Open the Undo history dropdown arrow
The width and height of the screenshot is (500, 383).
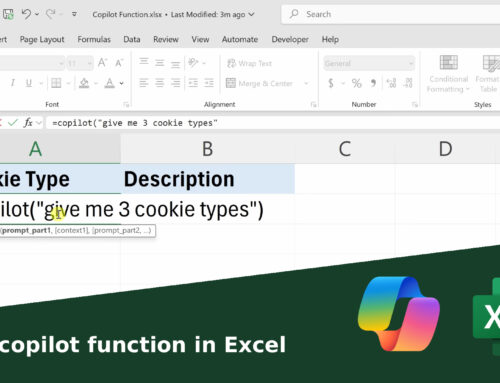[x=37, y=14]
